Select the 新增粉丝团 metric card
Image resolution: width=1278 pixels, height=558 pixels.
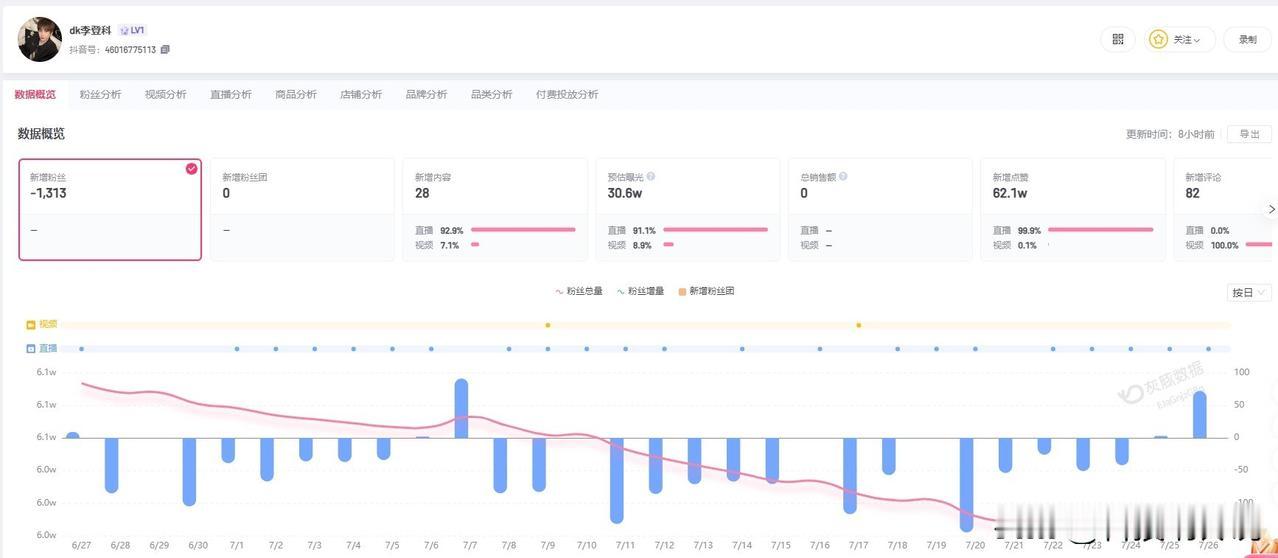(x=302, y=209)
